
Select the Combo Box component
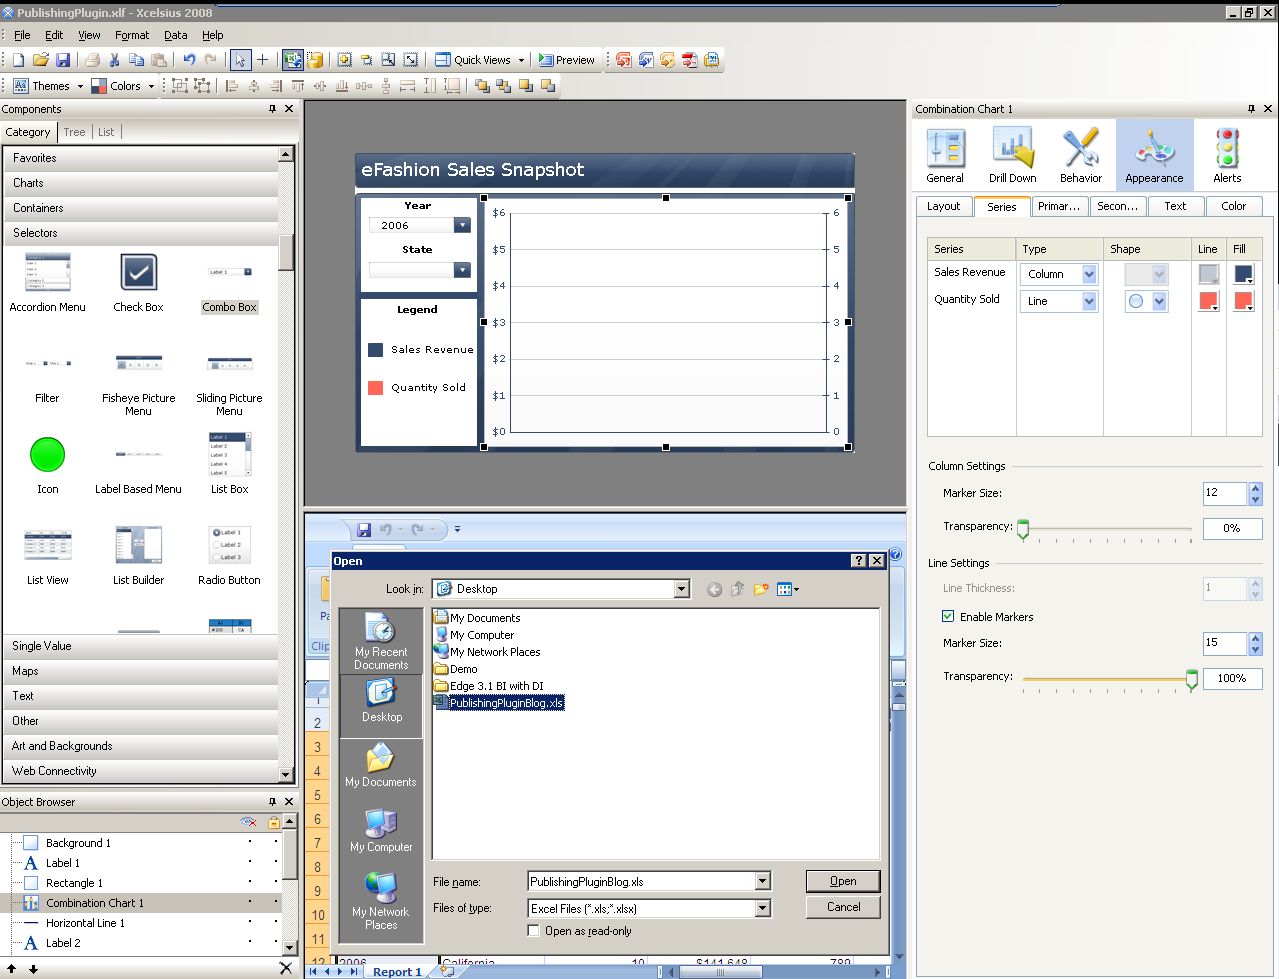(229, 283)
